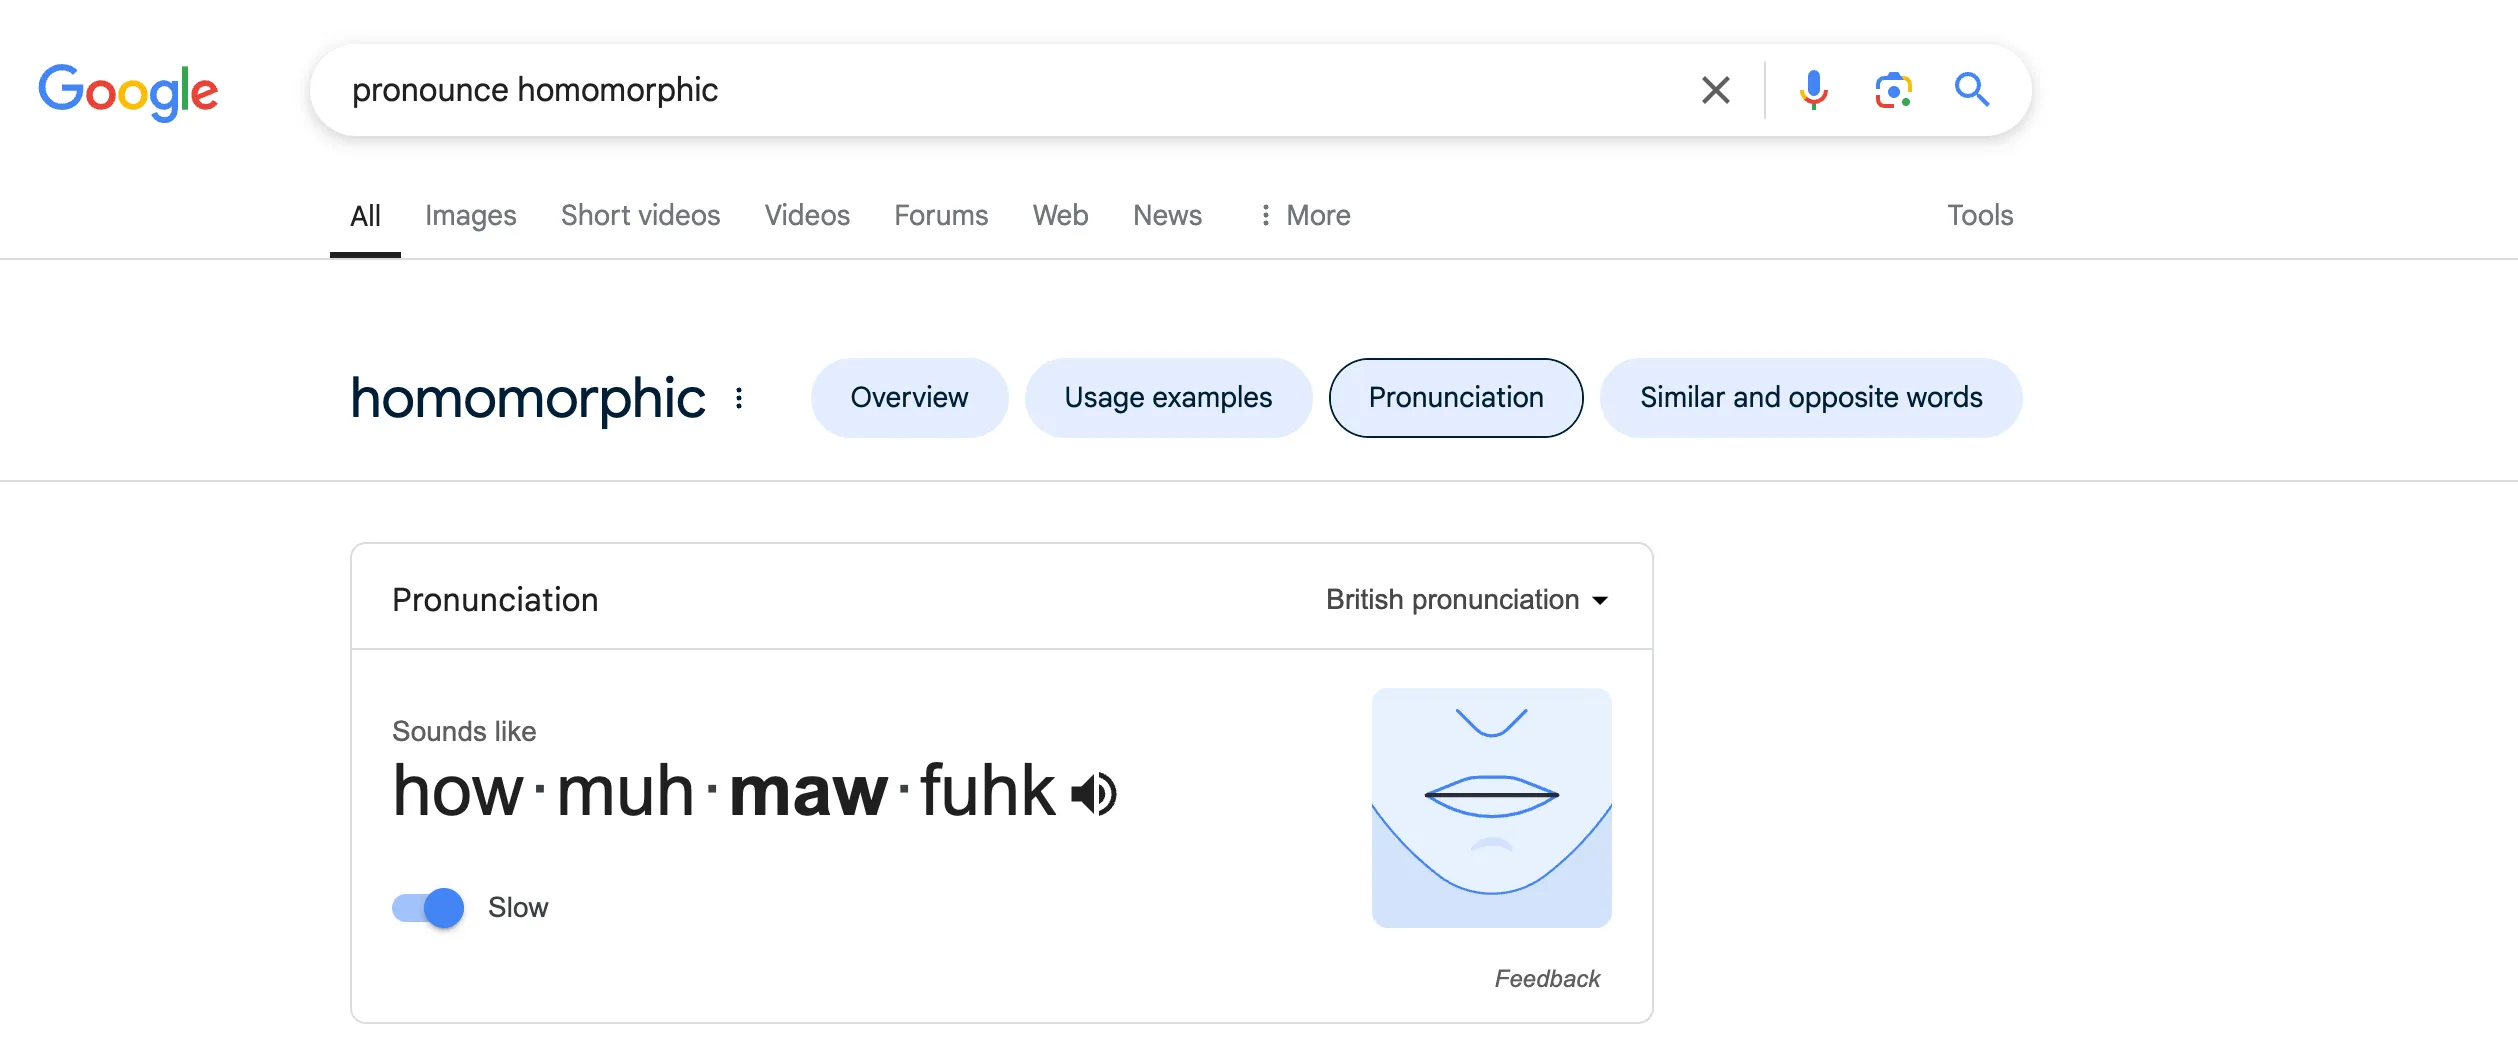Toggle the Slow pronunciation switch

click(x=428, y=908)
